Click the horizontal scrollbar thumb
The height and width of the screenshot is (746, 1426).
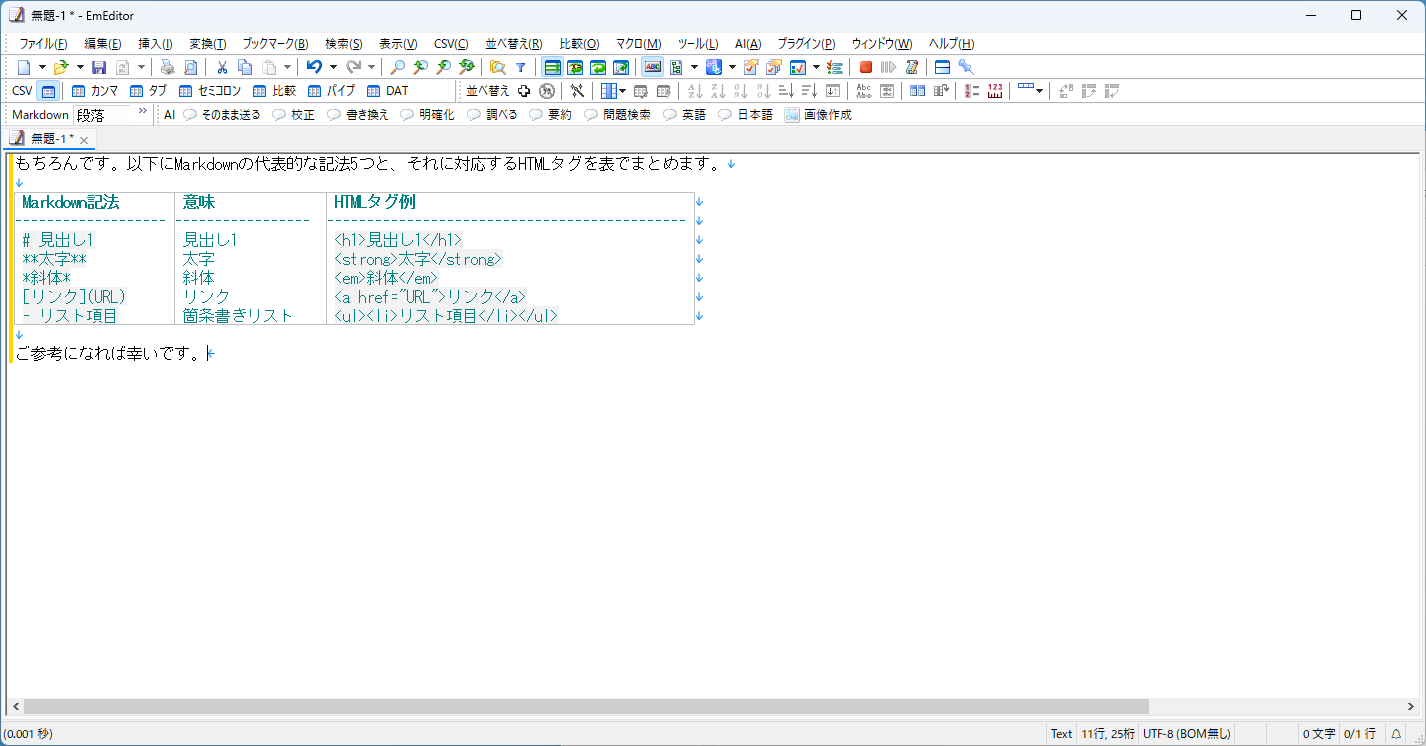click(x=586, y=706)
